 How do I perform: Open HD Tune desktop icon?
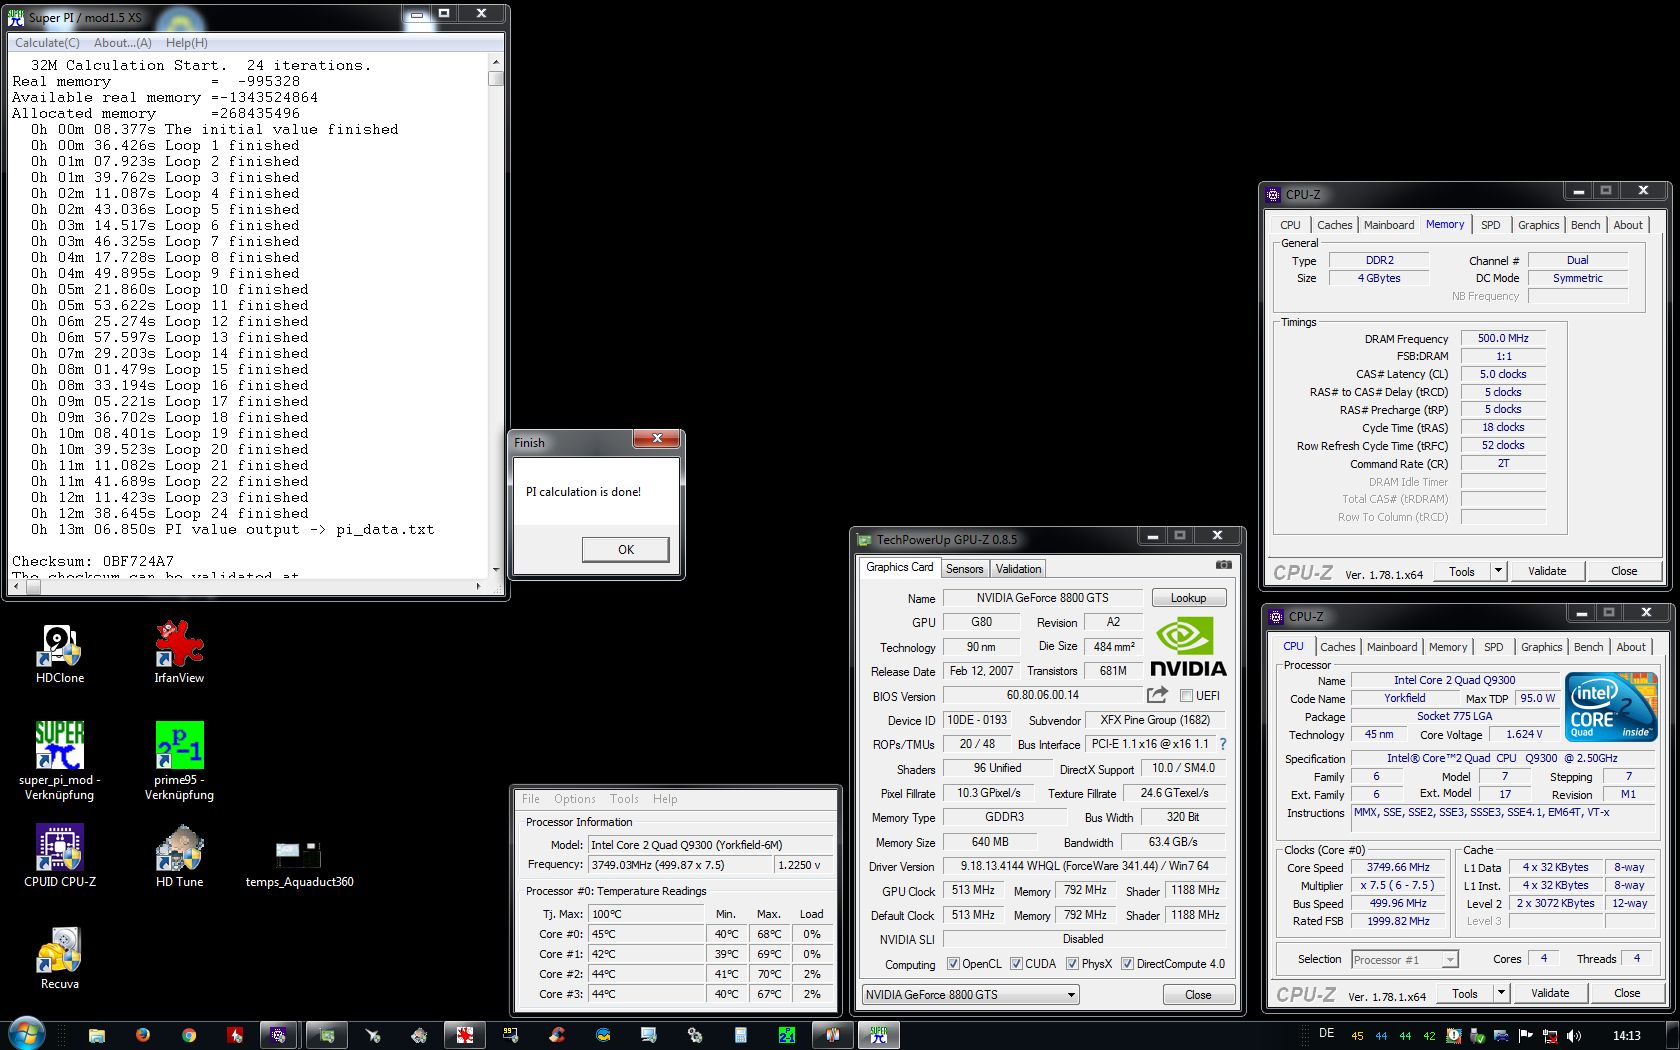pos(179,857)
